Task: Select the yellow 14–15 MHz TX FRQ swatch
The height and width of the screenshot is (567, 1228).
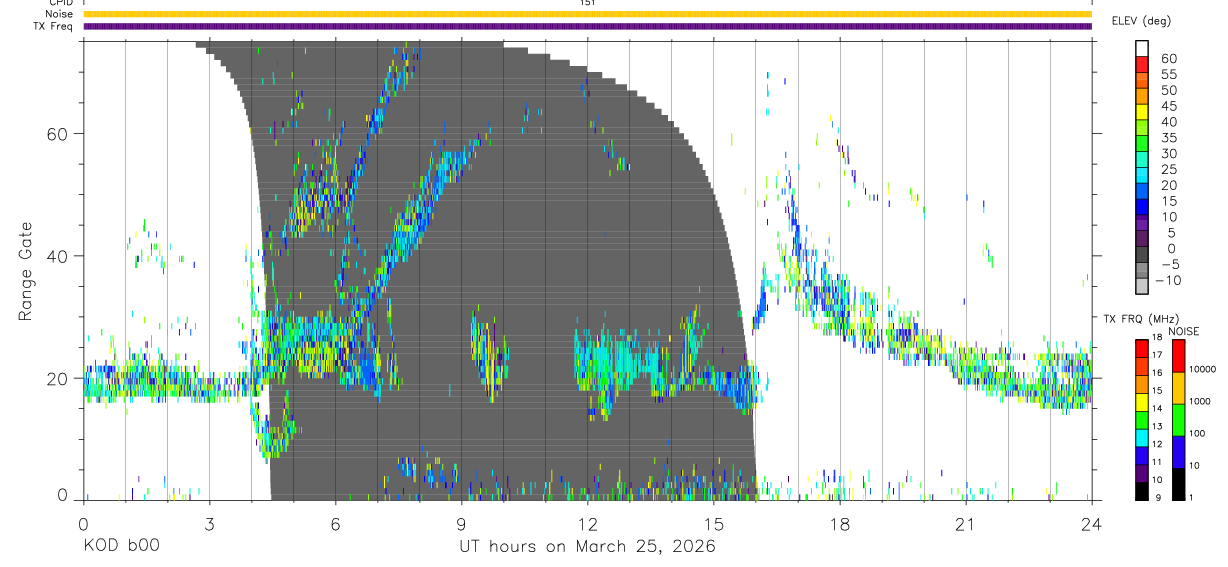Action: (x=1142, y=402)
